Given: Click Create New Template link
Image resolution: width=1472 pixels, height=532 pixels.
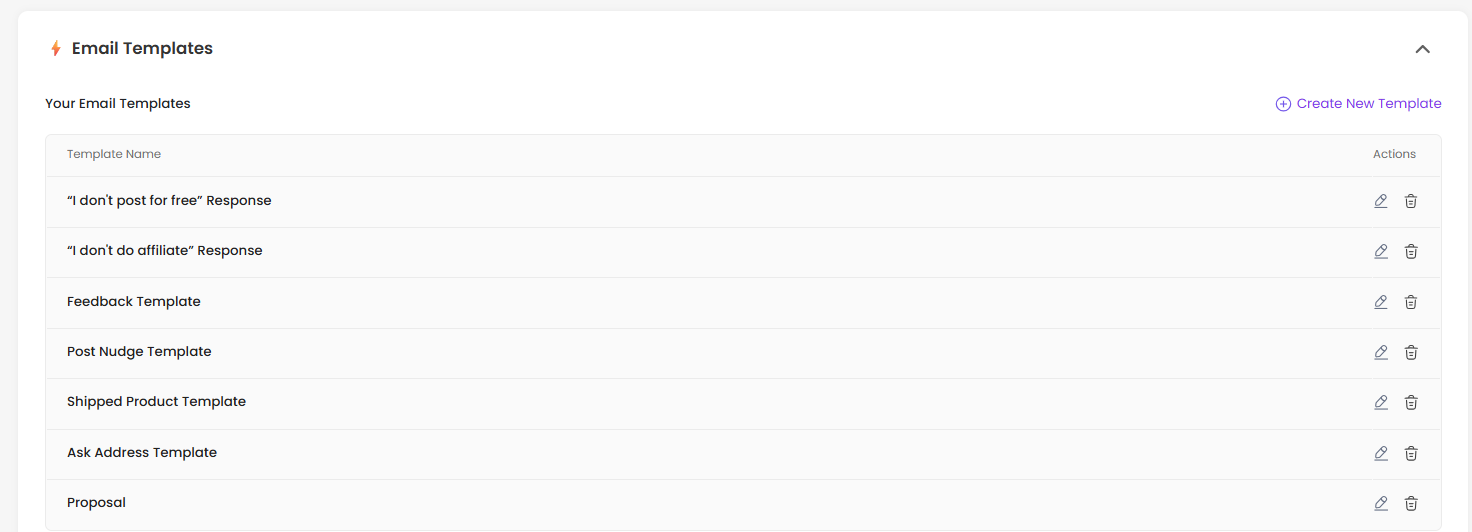Looking at the screenshot, I should [x=1369, y=103].
